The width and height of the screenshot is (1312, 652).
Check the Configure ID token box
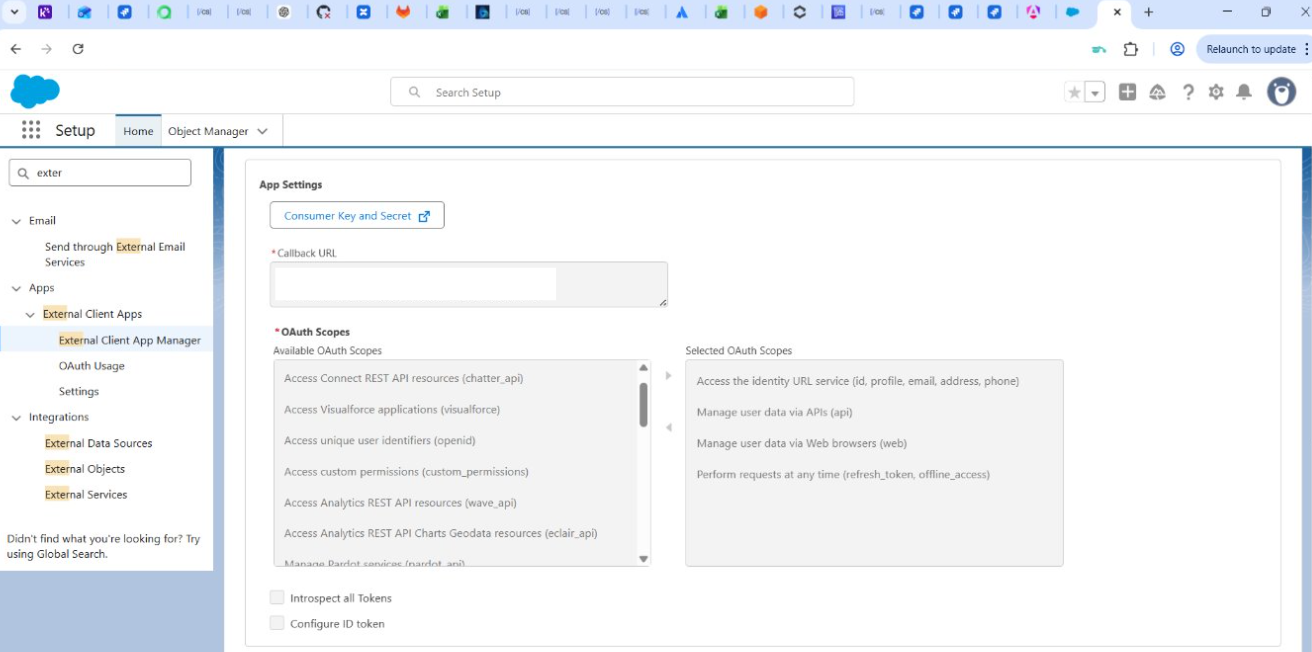pyautogui.click(x=277, y=624)
